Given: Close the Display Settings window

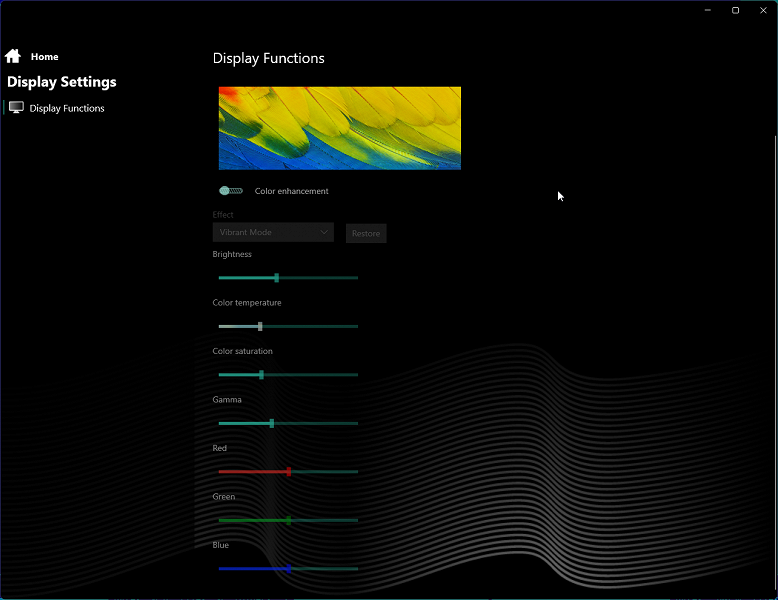Looking at the screenshot, I should [x=763, y=10].
